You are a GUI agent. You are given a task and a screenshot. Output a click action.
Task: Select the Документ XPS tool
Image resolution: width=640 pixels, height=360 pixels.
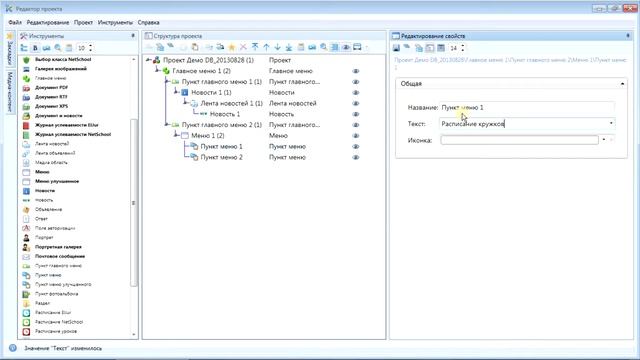click(x=51, y=107)
